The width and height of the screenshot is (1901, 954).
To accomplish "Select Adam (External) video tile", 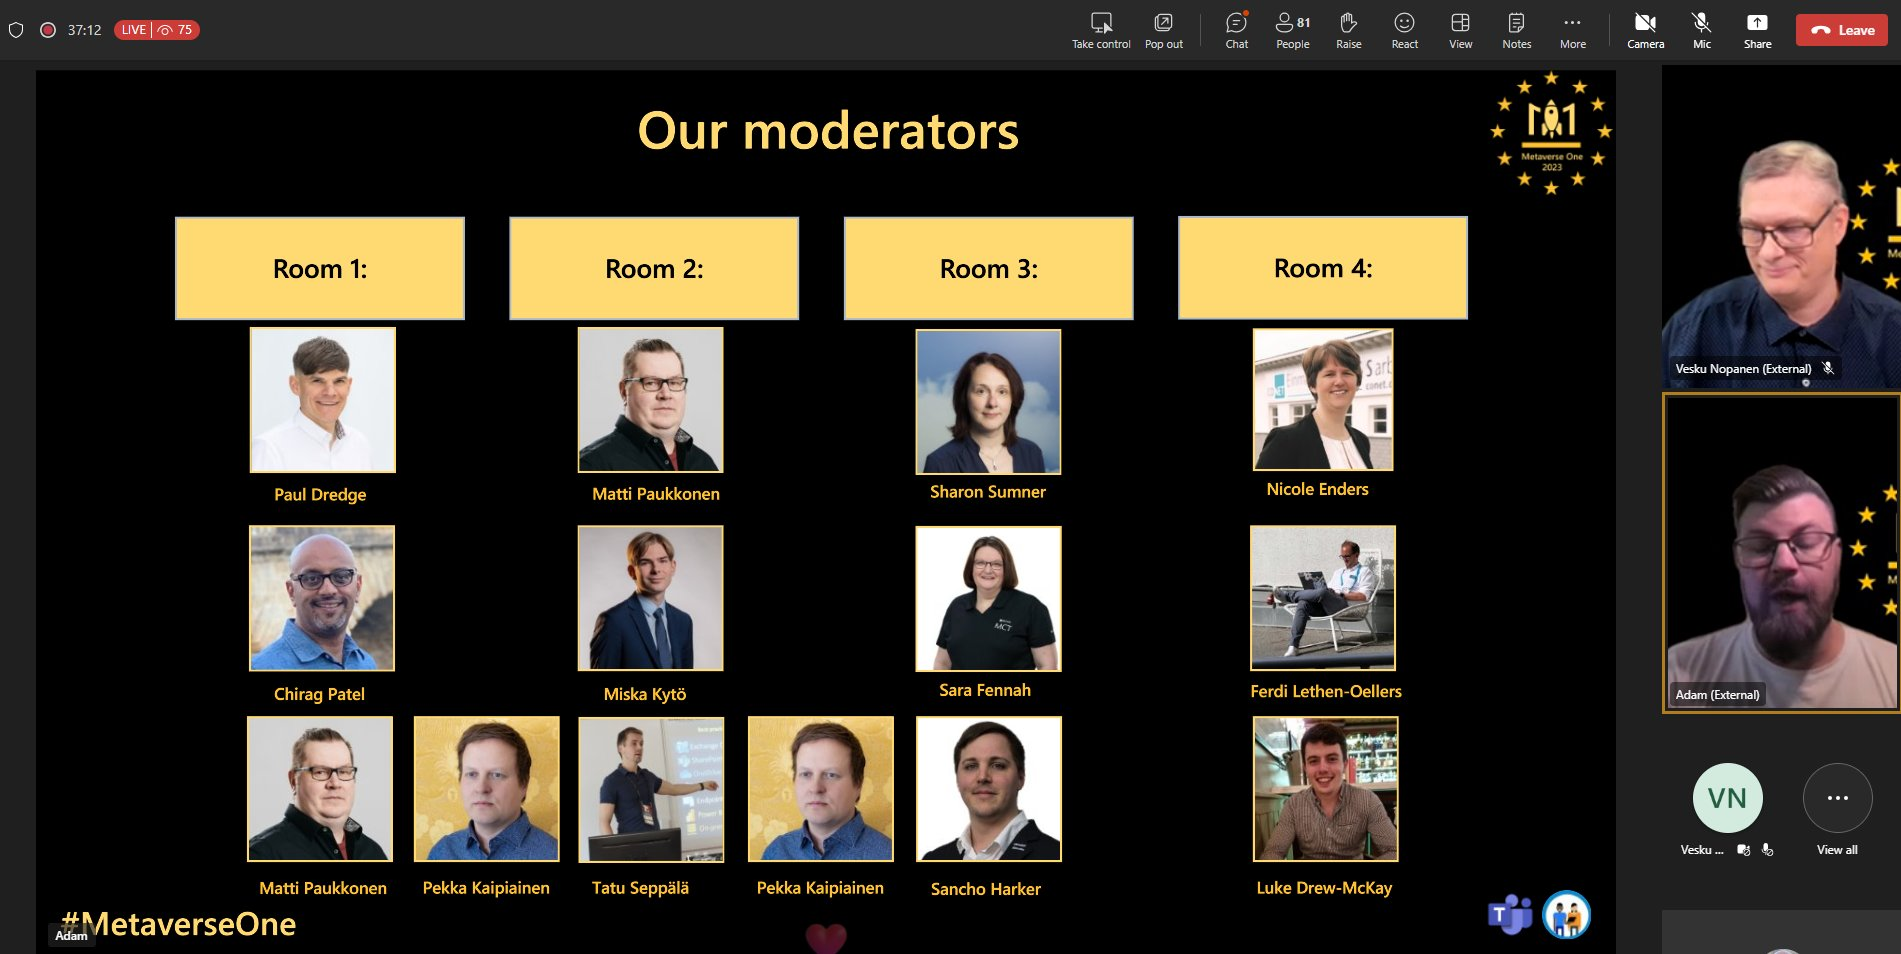I will [1780, 552].
